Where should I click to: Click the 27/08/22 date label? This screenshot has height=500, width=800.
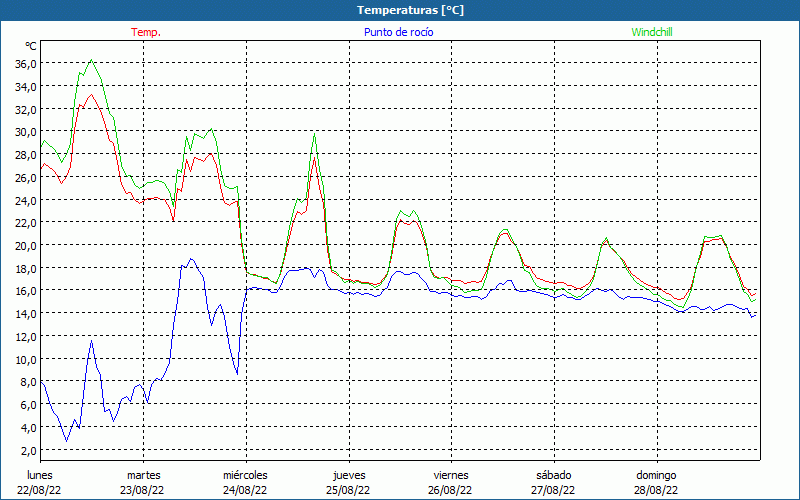[553, 490]
